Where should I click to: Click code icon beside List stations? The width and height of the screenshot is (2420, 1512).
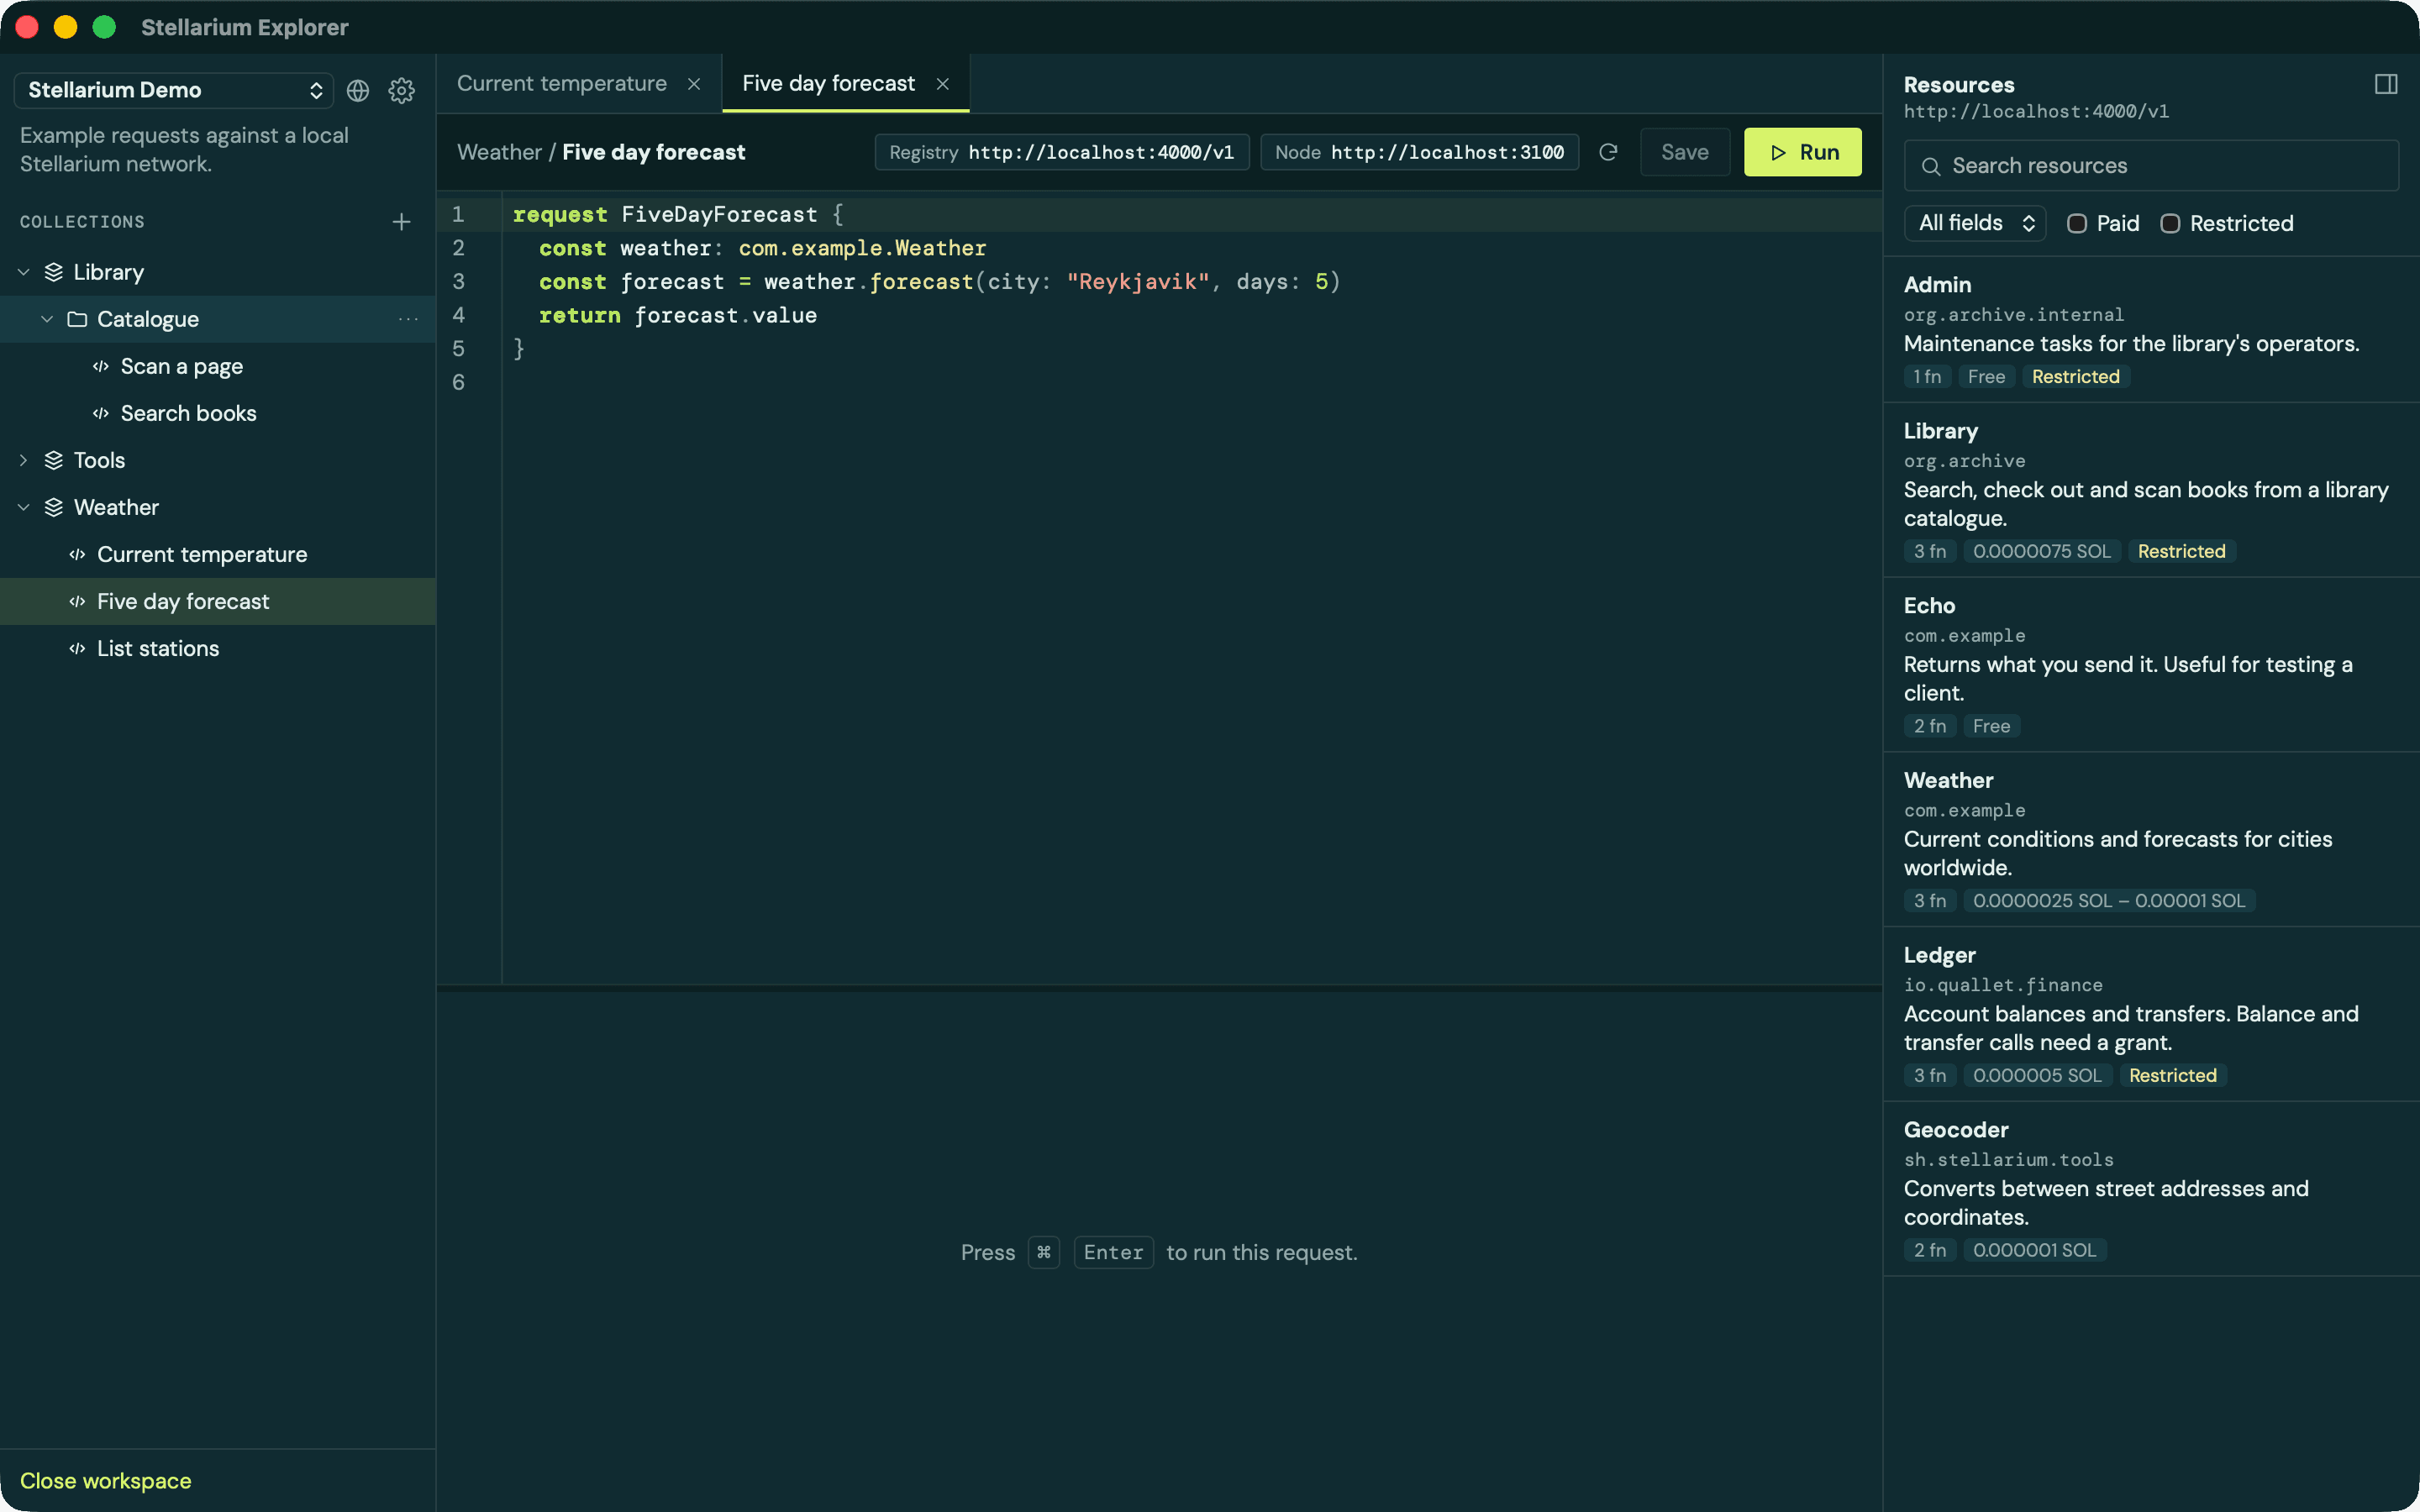(77, 648)
